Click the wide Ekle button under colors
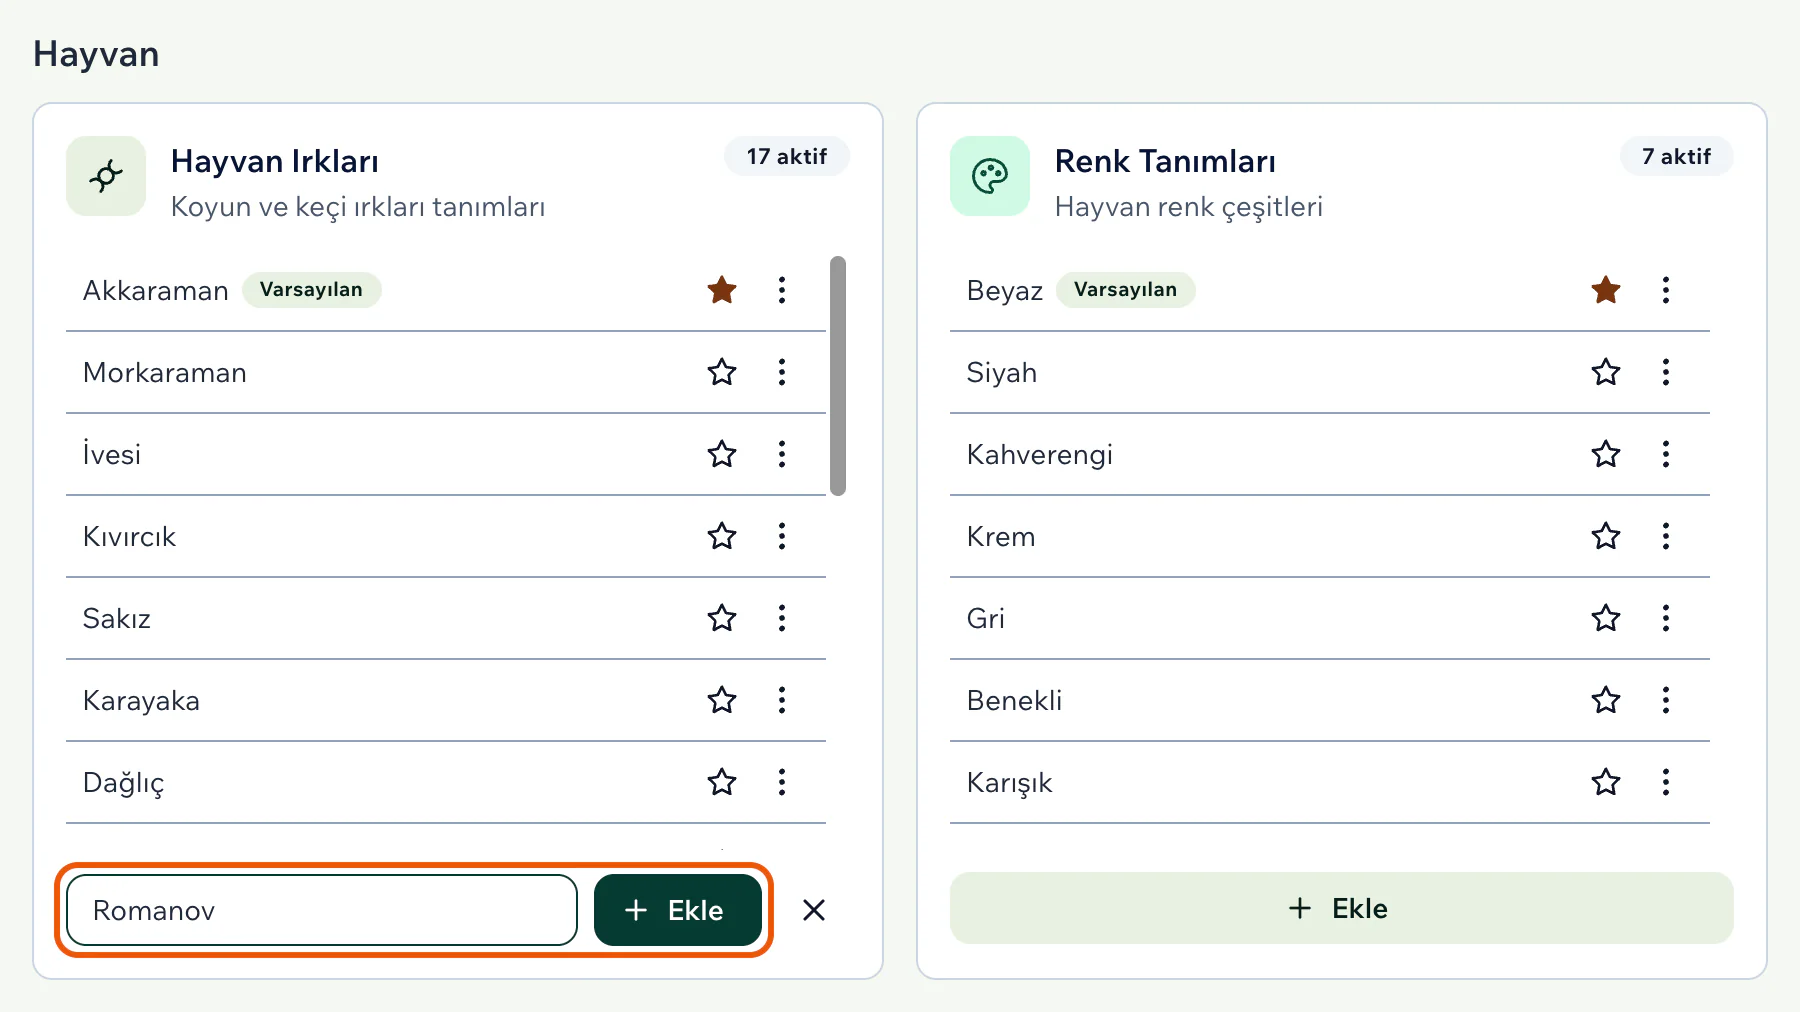 pos(1341,908)
